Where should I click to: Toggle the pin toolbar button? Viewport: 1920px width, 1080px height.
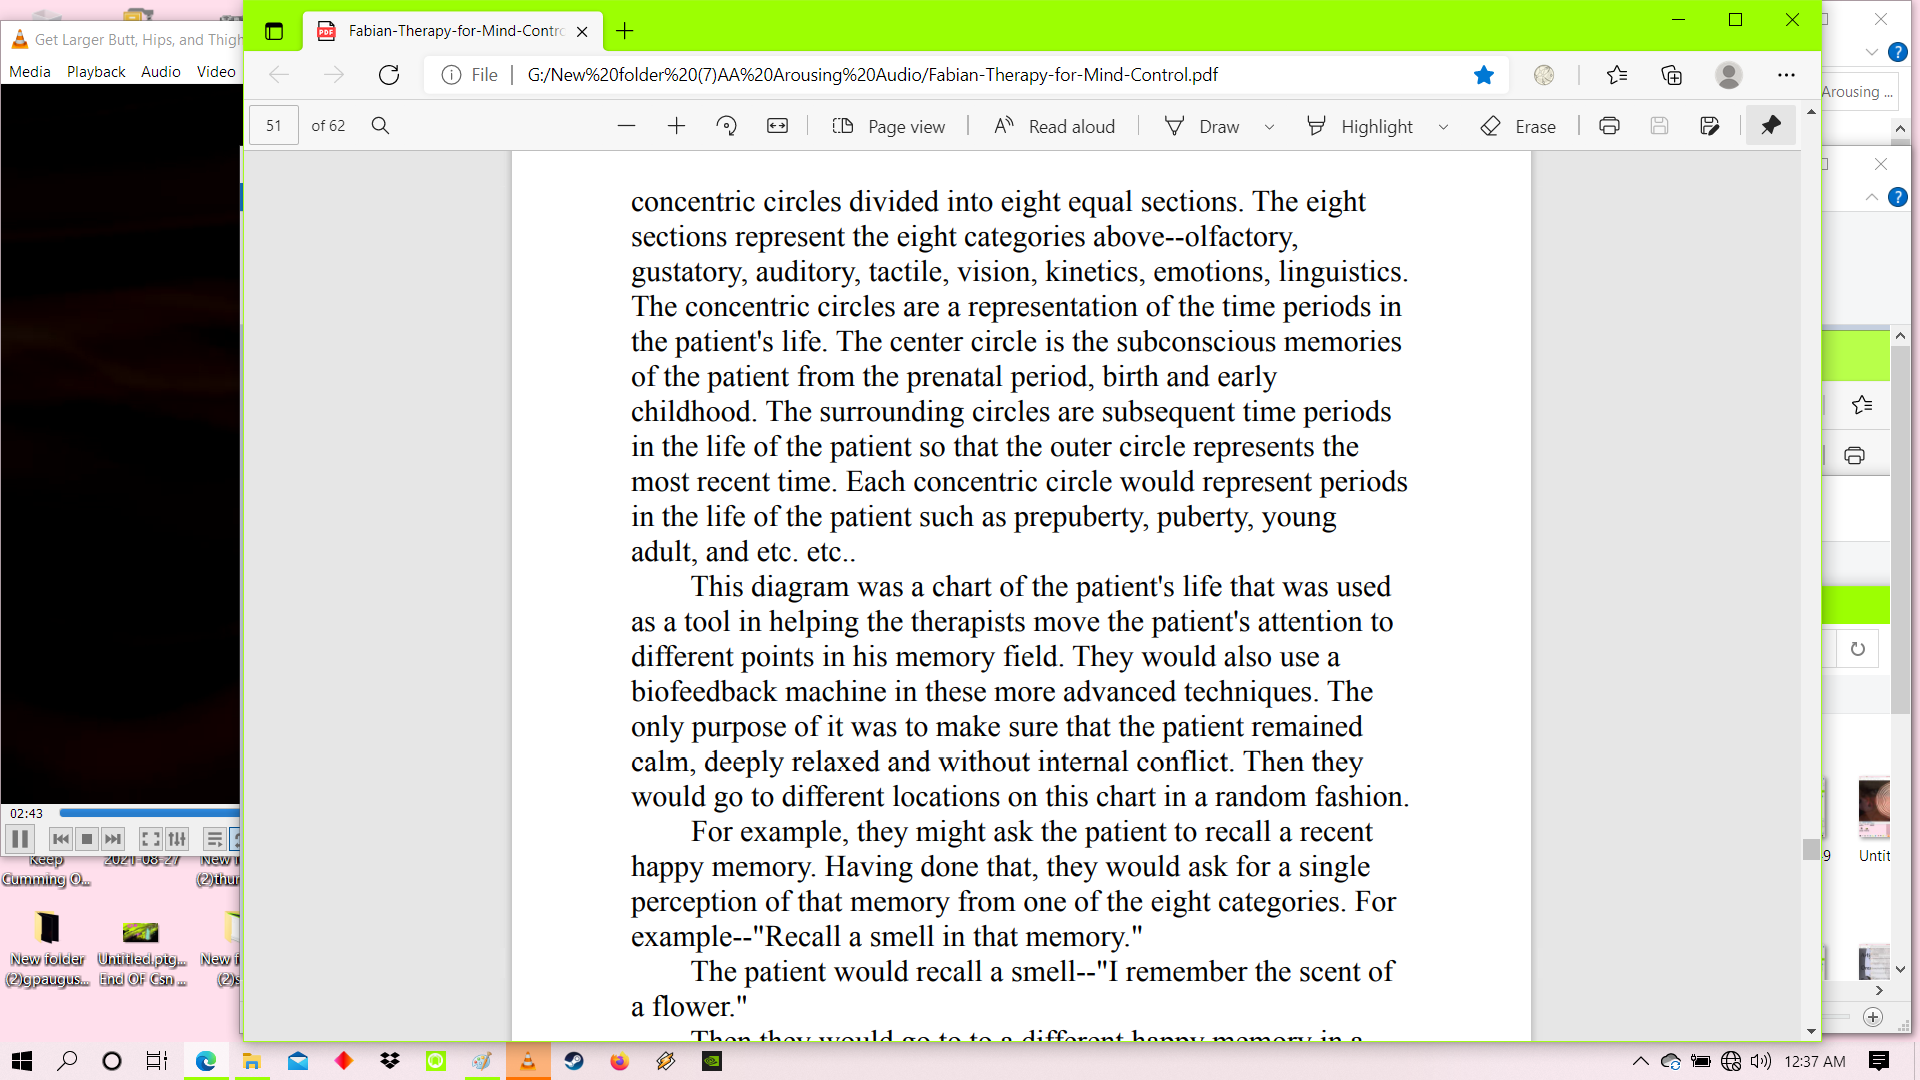pos(1771,126)
